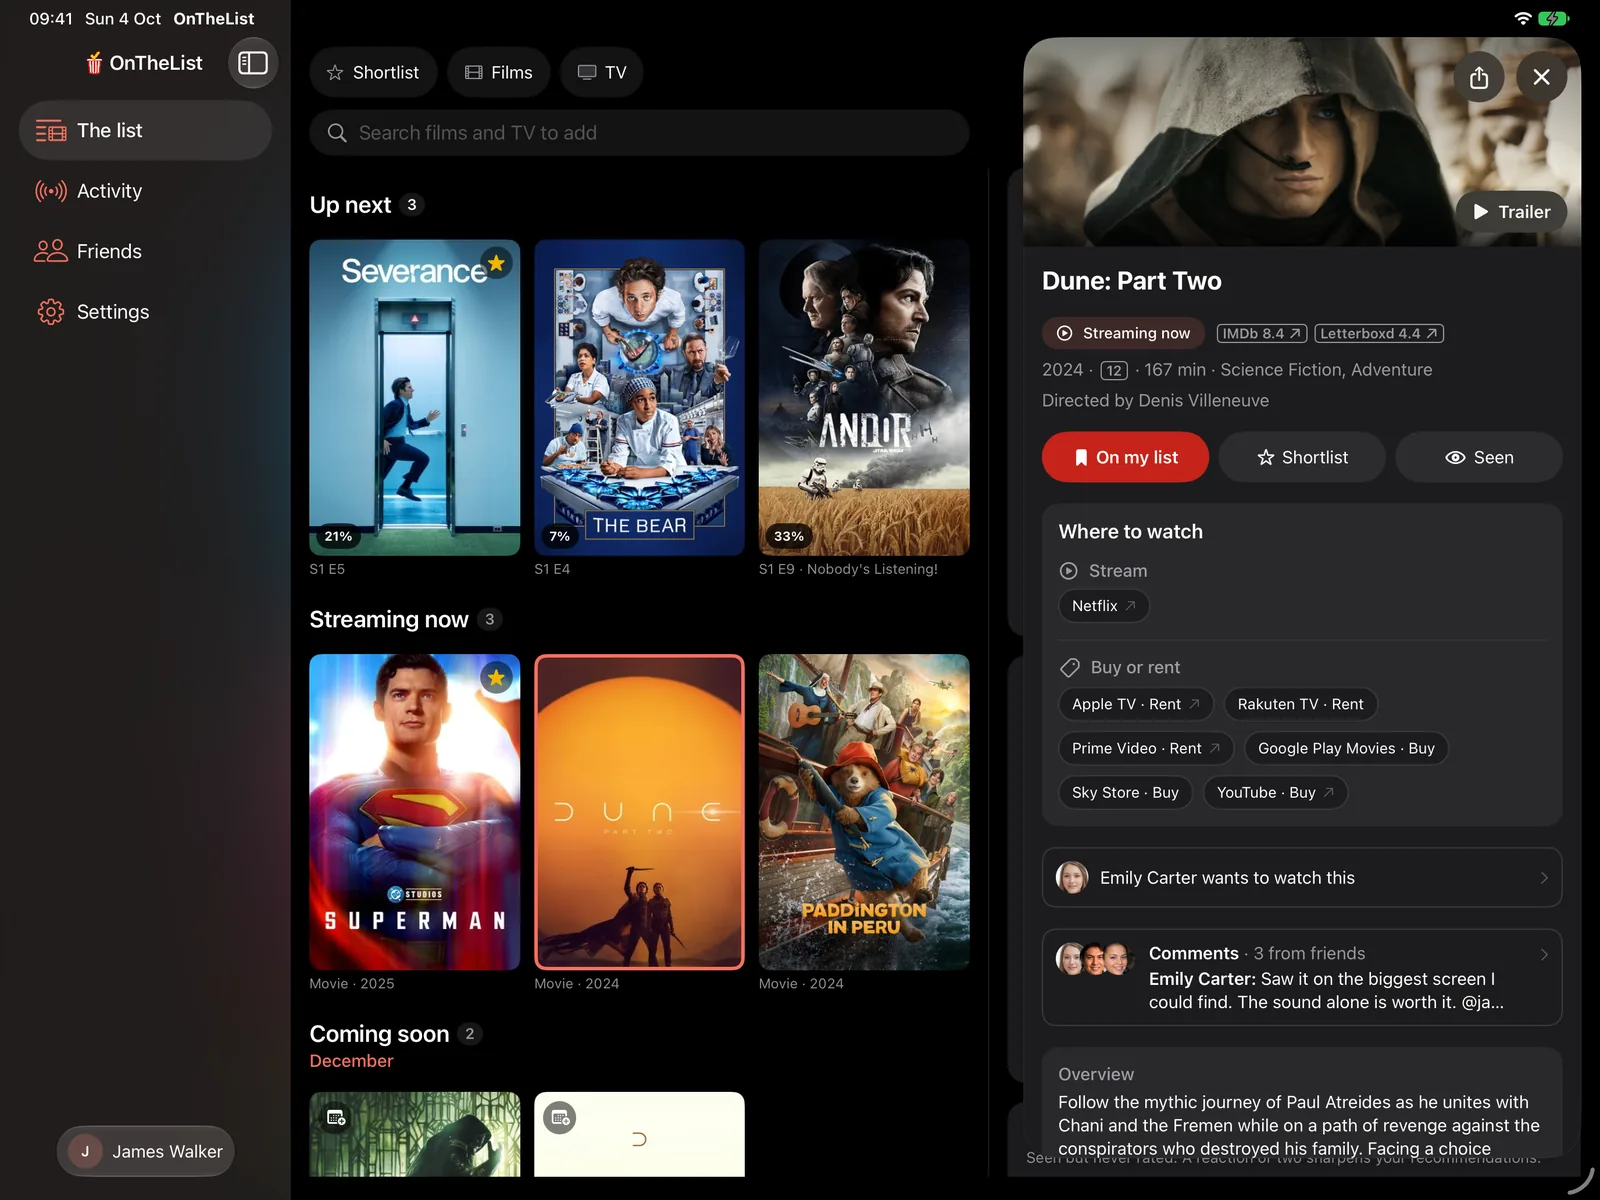Image resolution: width=1600 pixels, height=1200 pixels.
Task: Open the IMDb 8.4 rating link
Action: (x=1261, y=333)
